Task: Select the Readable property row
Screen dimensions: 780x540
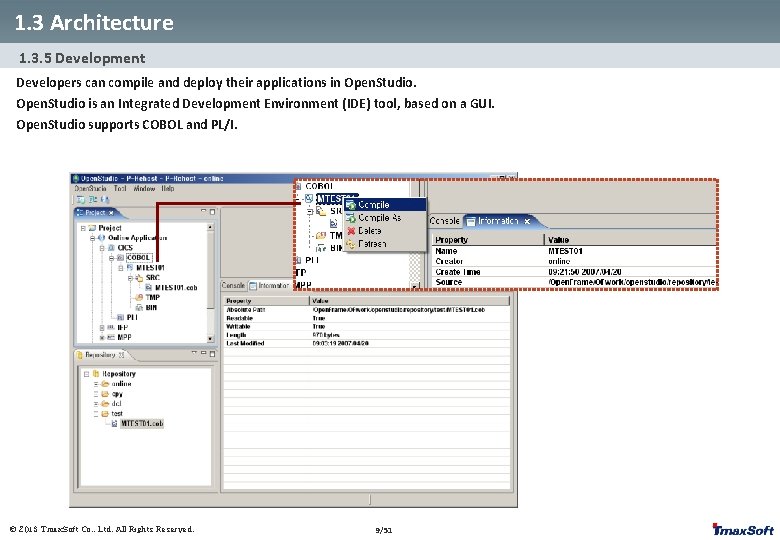Action: click(367, 318)
